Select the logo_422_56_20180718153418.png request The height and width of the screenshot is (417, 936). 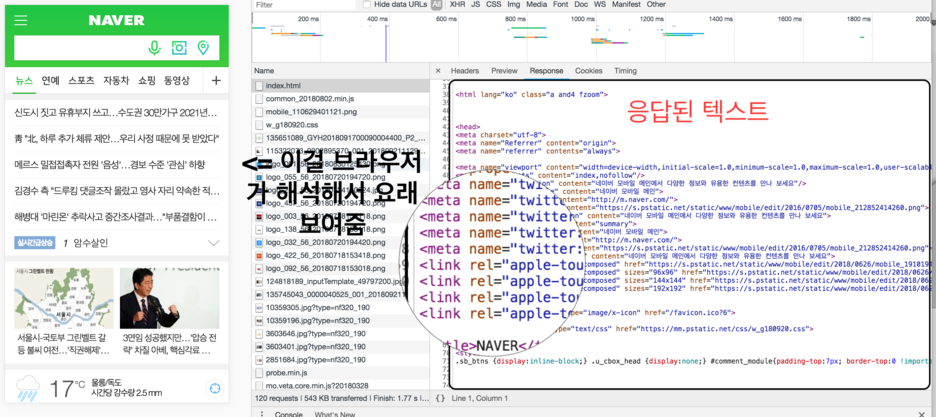click(x=327, y=255)
